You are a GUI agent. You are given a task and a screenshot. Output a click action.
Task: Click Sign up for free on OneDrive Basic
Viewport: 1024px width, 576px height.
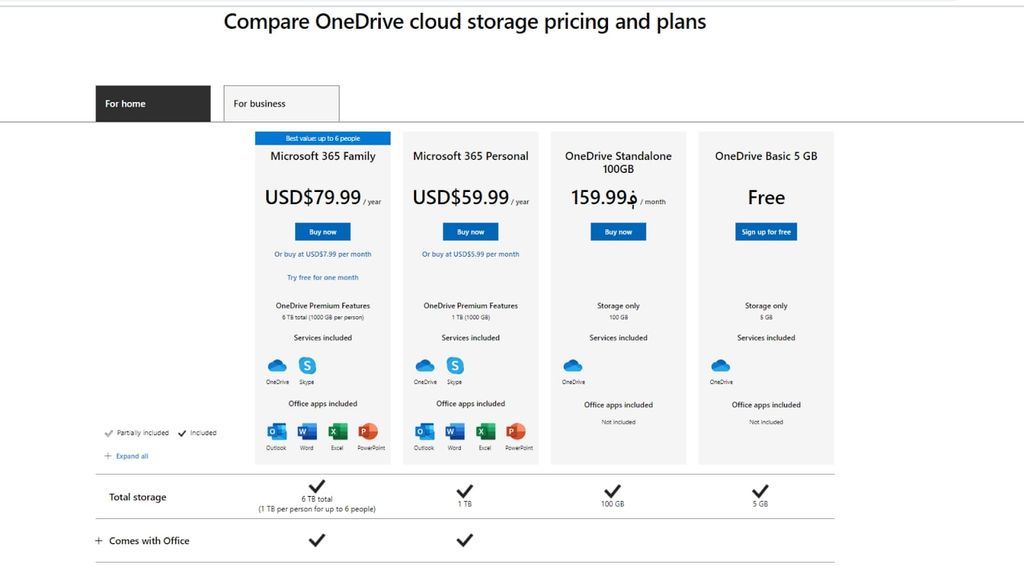tap(765, 231)
